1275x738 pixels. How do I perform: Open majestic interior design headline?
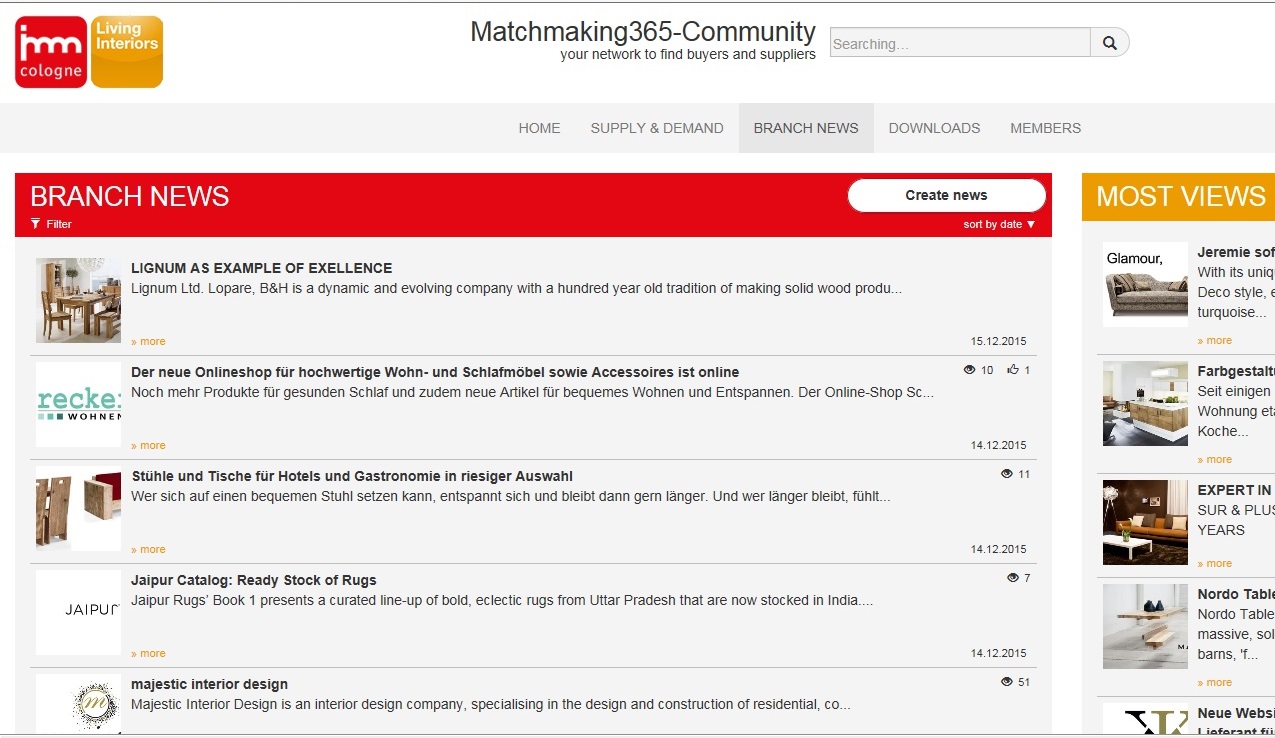pyautogui.click(x=209, y=684)
